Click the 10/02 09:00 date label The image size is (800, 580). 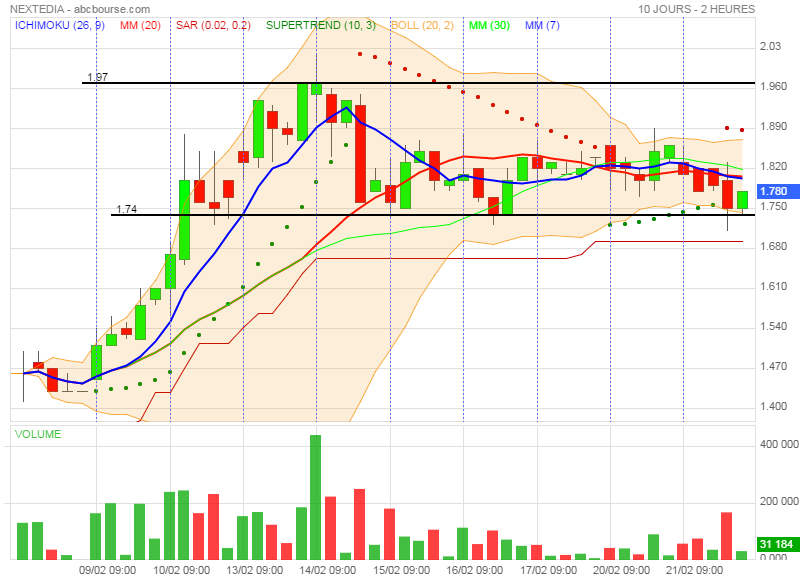[x=182, y=570]
